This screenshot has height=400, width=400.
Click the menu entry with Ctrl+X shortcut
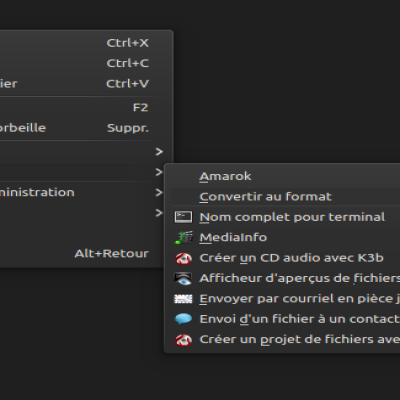tap(83, 43)
